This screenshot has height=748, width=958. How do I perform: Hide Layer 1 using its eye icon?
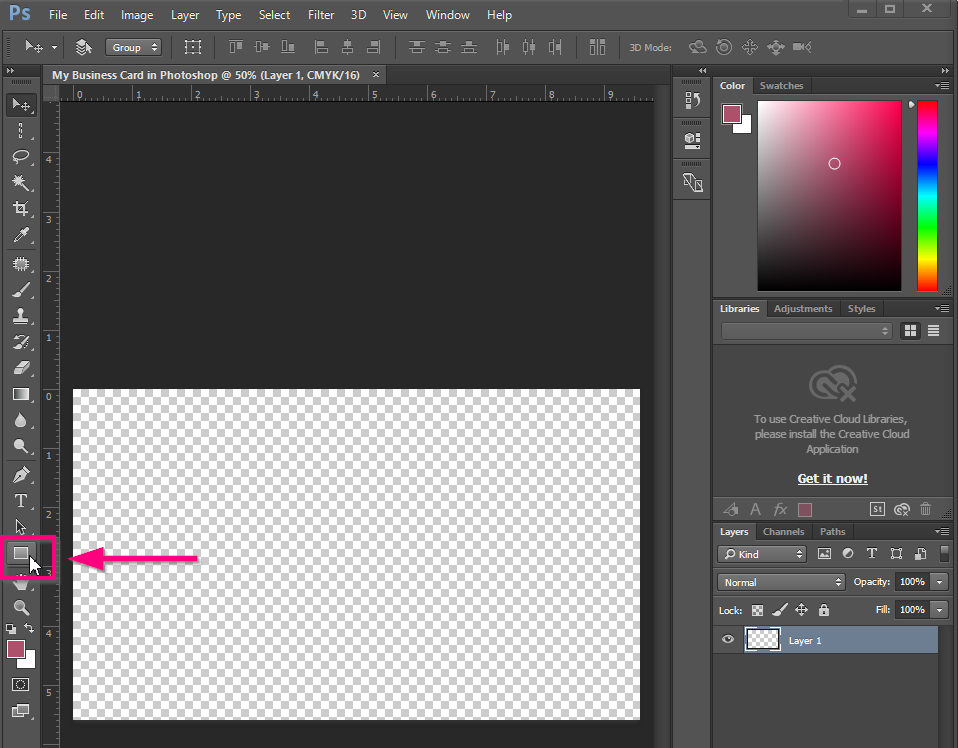(x=727, y=640)
